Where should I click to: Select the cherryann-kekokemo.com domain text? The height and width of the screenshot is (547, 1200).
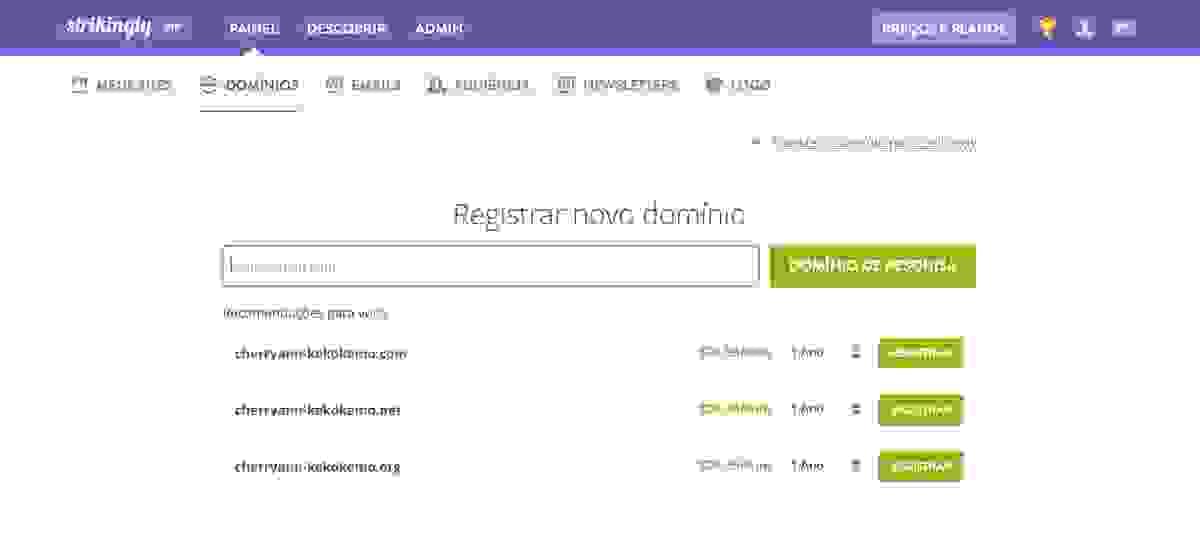(321, 353)
